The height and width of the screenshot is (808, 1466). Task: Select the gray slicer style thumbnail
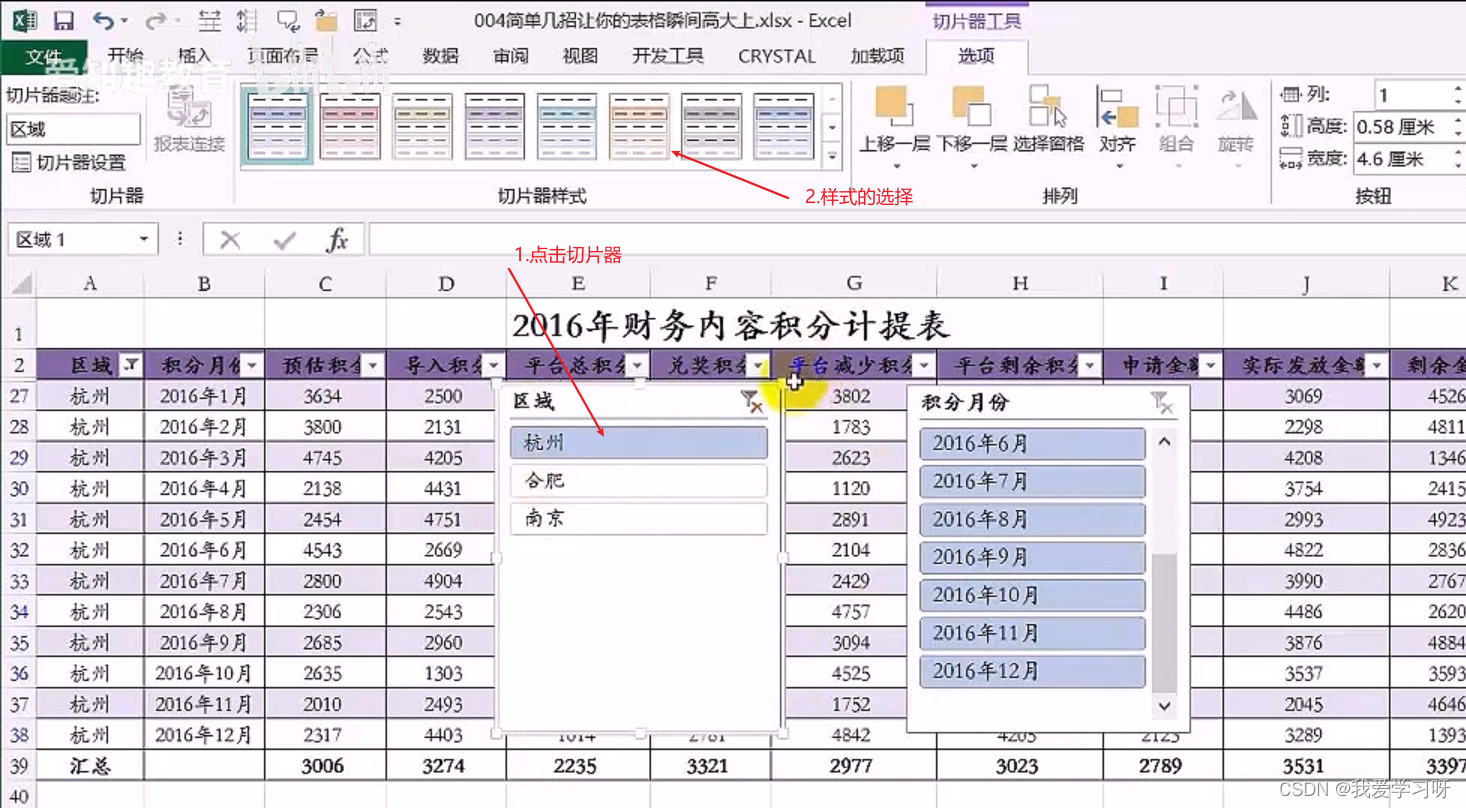click(x=711, y=126)
